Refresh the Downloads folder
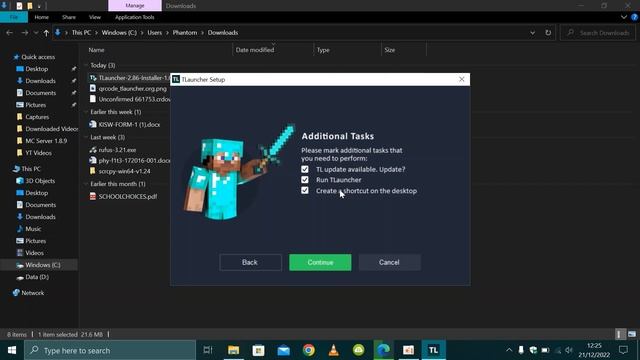Screen dimensions: 640x360 [548, 33]
